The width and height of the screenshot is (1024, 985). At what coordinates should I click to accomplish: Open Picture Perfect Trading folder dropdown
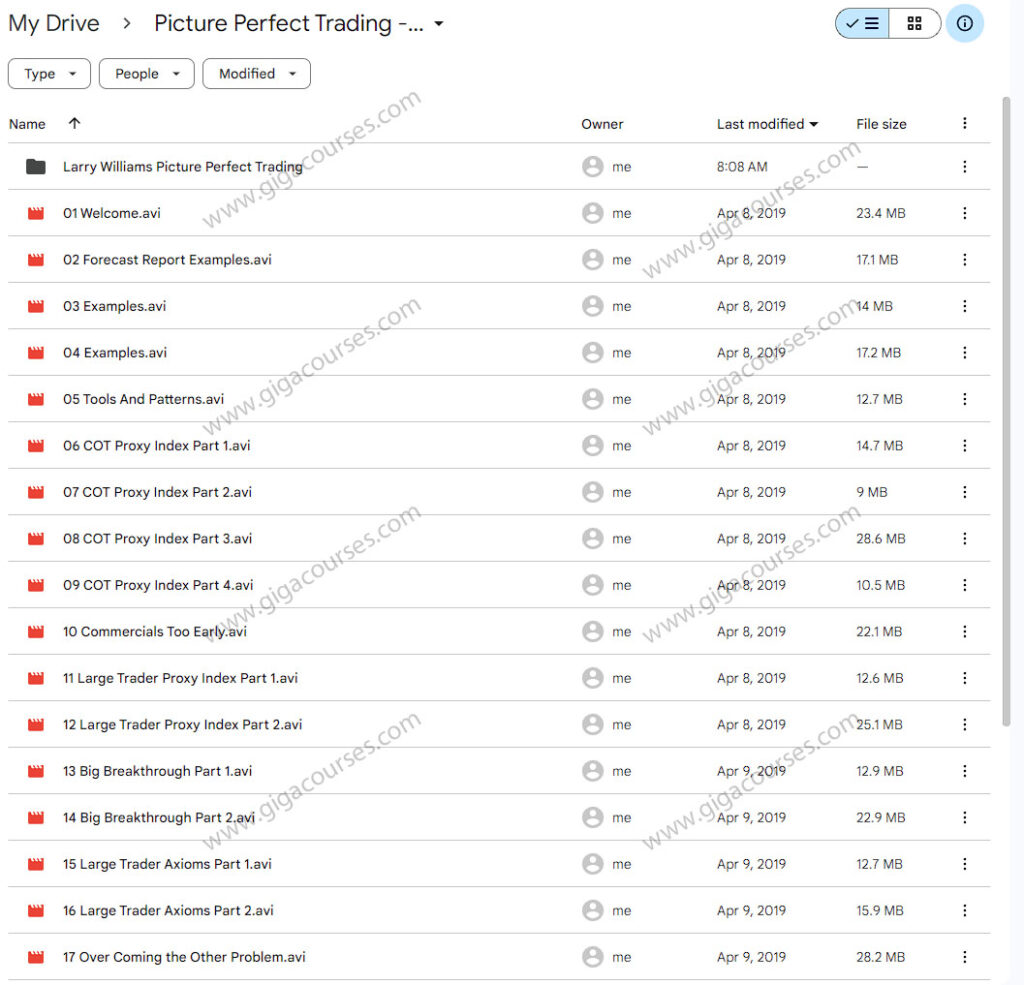pos(439,24)
